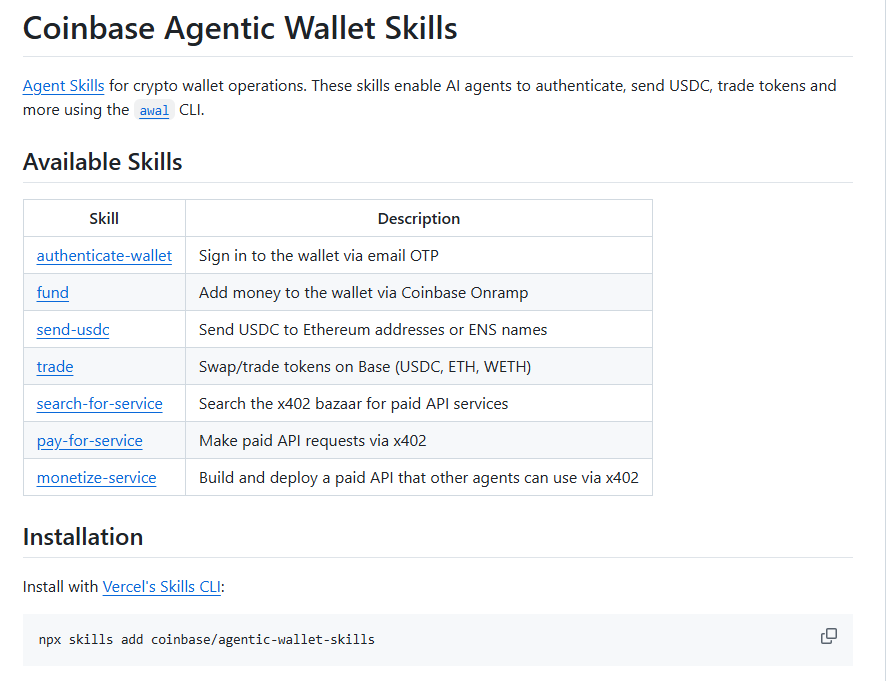Click the Available Skills heading

pyautogui.click(x=102, y=162)
